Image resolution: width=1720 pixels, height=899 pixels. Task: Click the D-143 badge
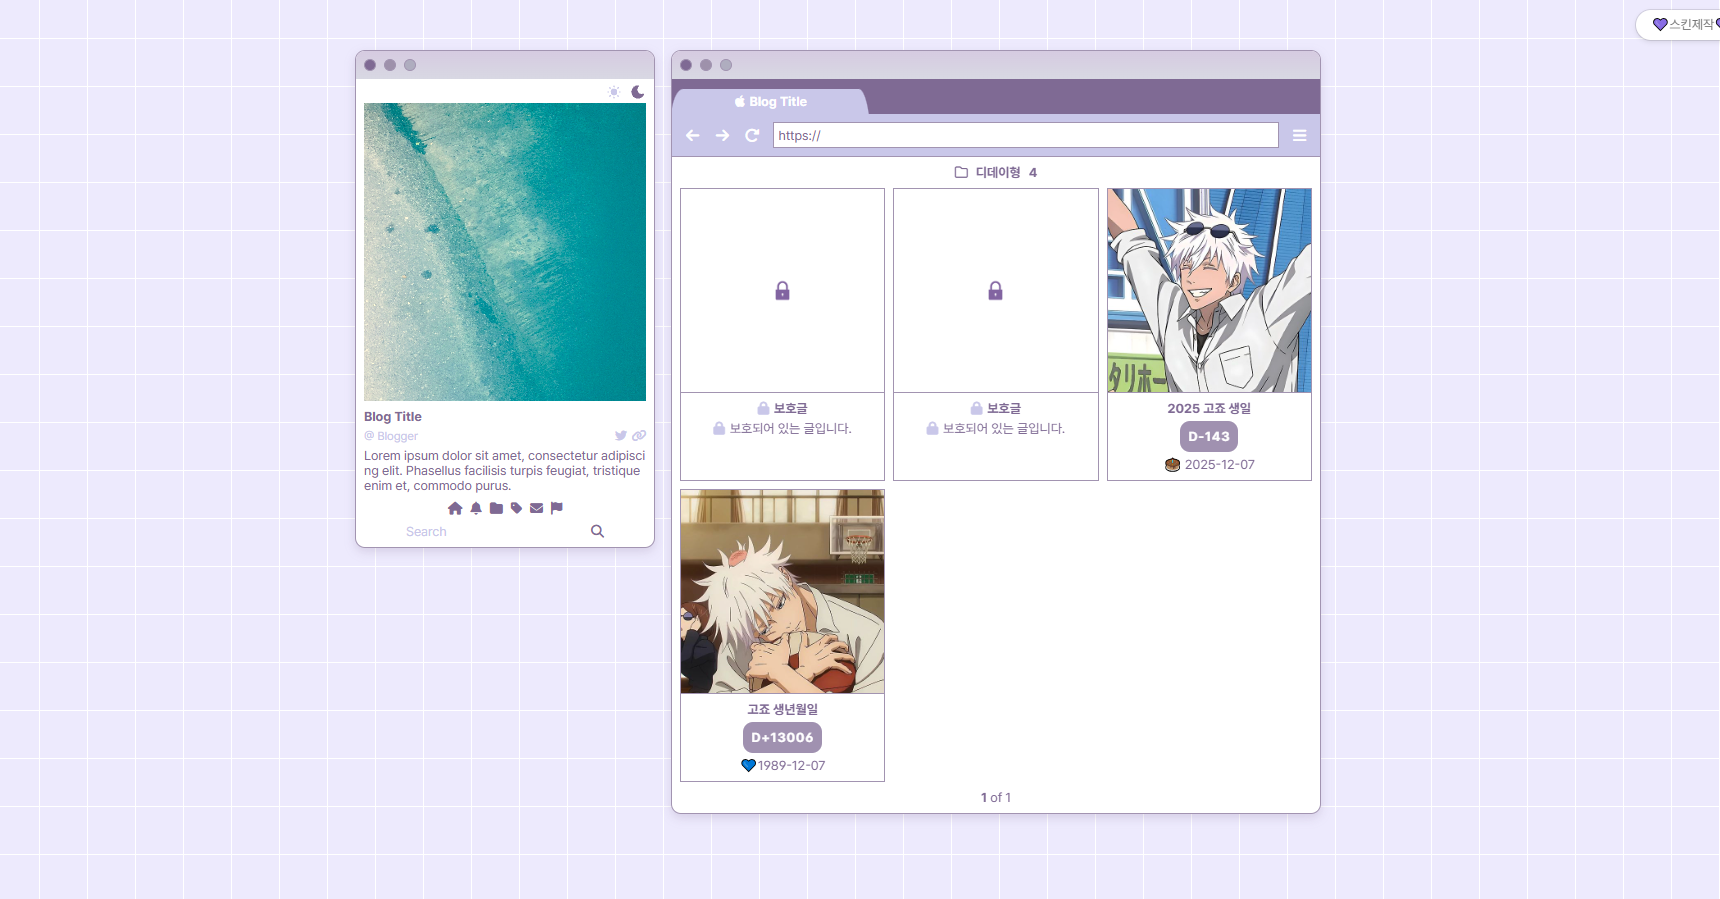(x=1209, y=437)
